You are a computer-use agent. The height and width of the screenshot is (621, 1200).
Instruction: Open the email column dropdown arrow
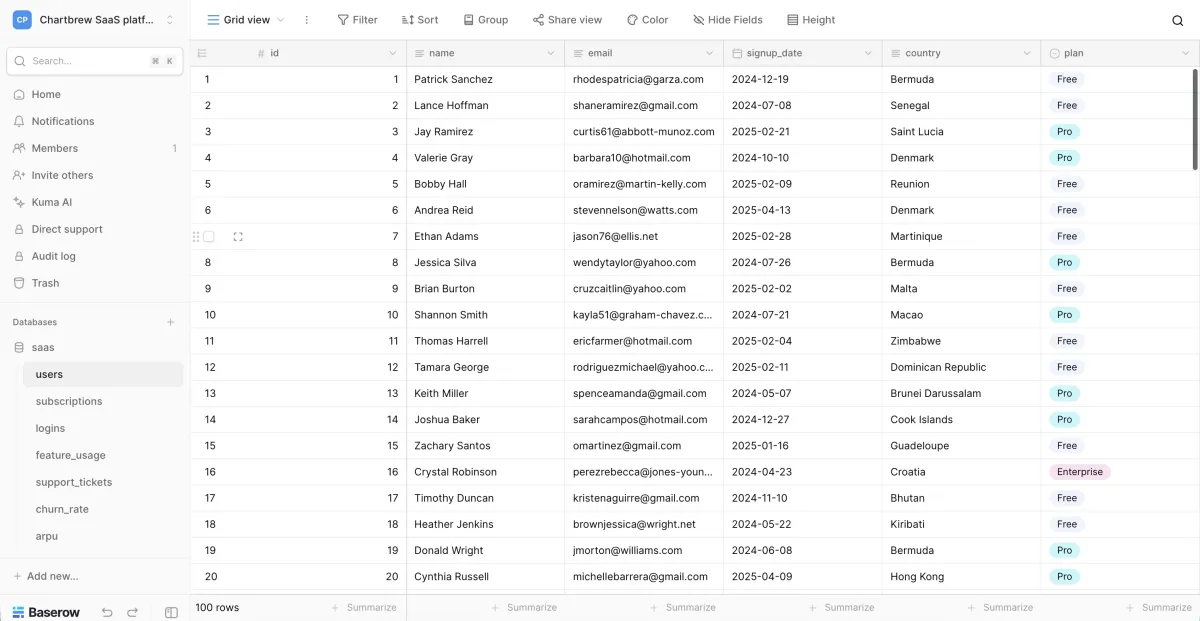click(x=709, y=53)
